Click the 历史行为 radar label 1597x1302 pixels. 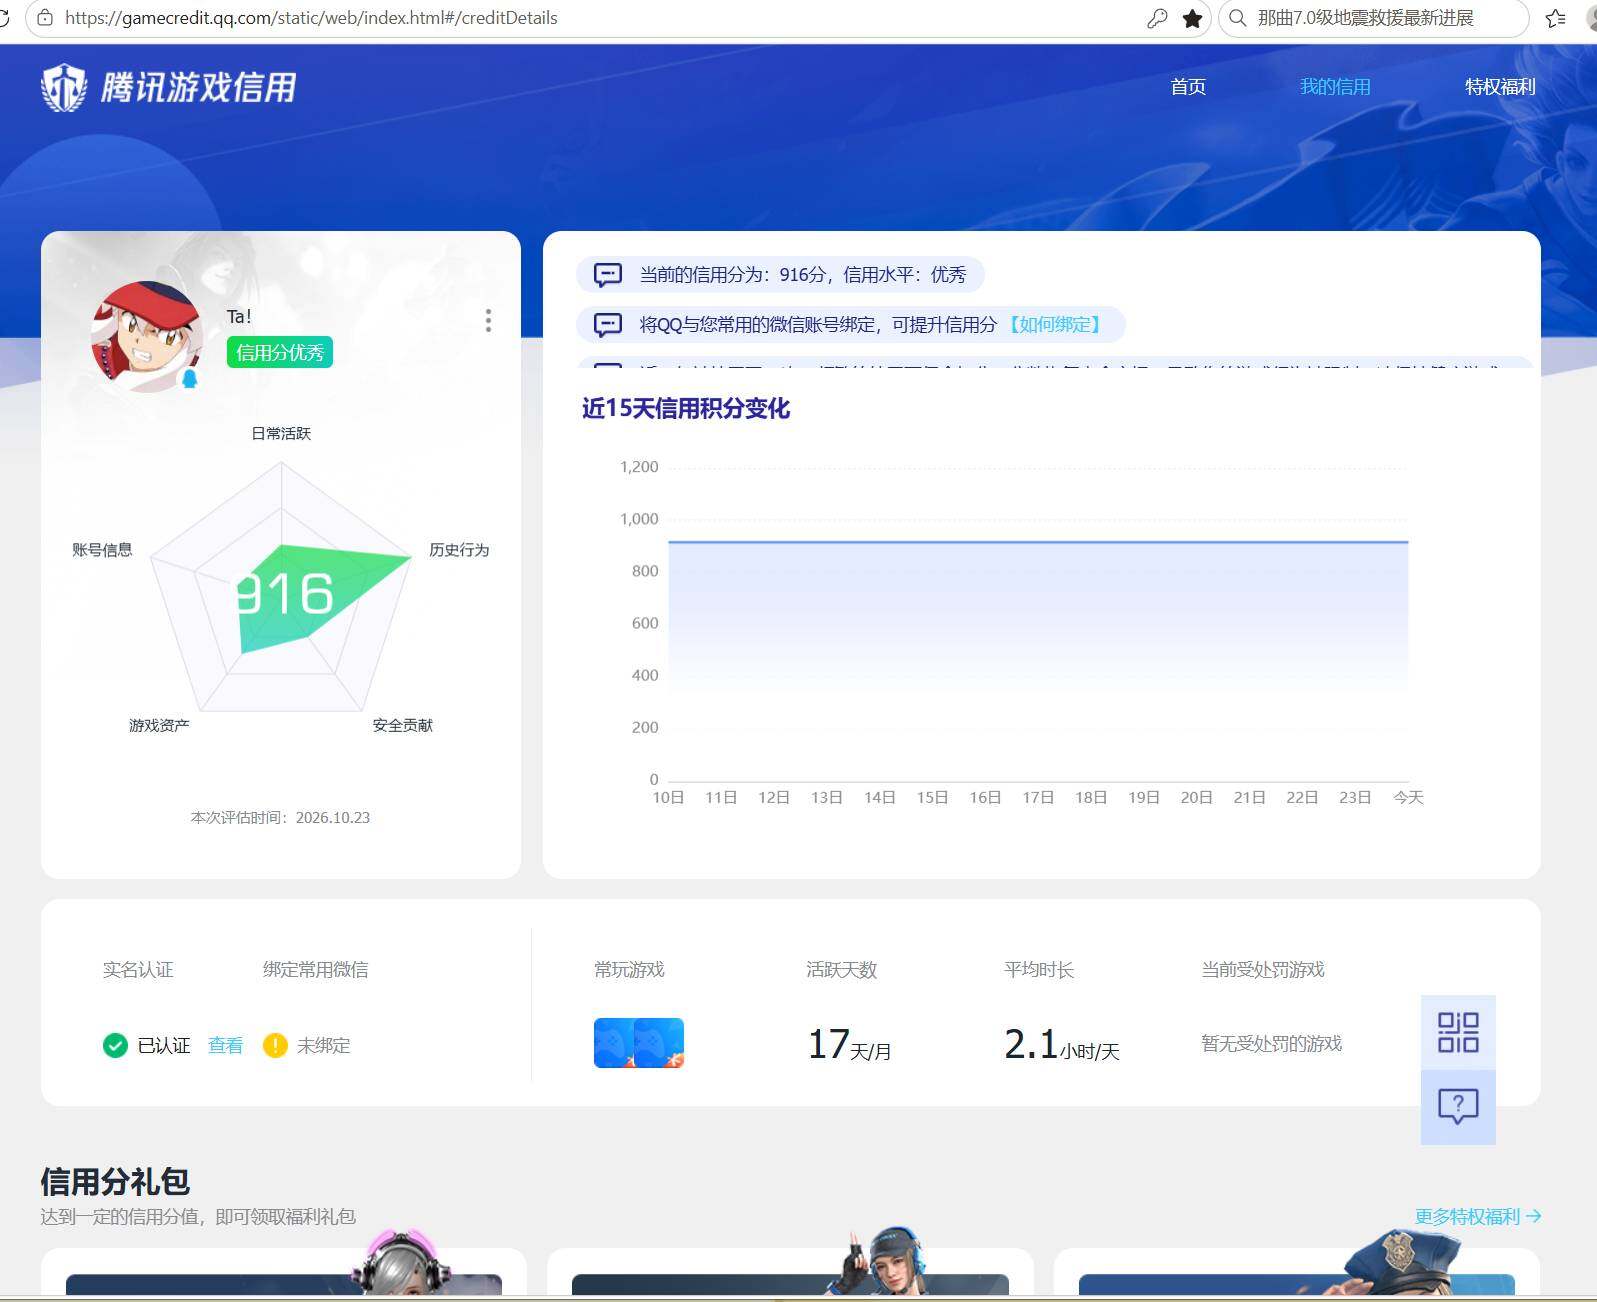click(459, 550)
